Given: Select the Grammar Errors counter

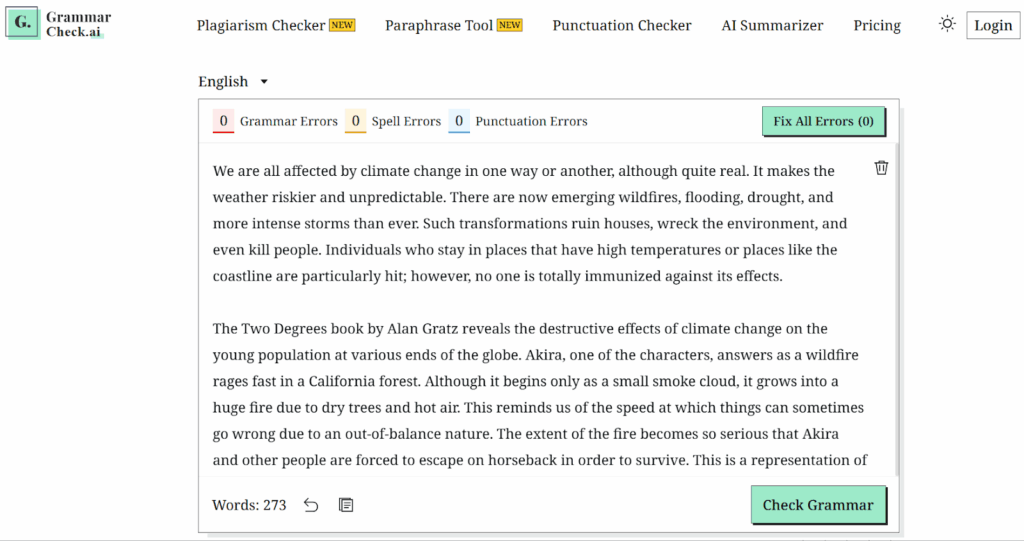Looking at the screenshot, I should point(224,122).
